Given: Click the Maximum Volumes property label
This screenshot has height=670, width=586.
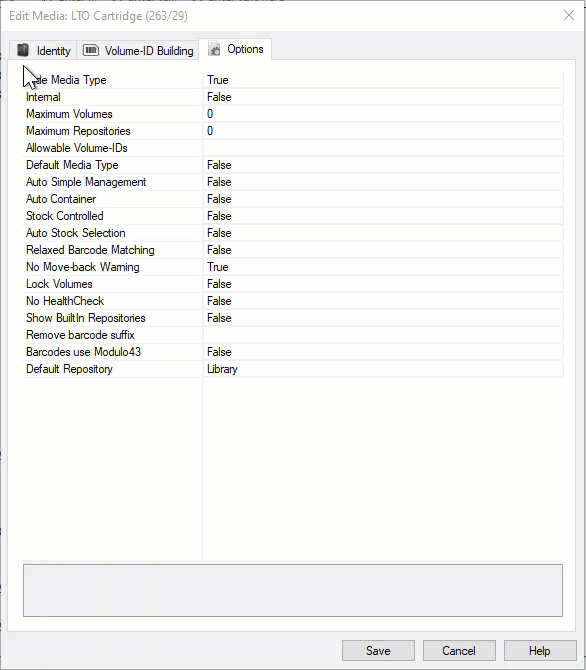Looking at the screenshot, I should click(69, 114).
